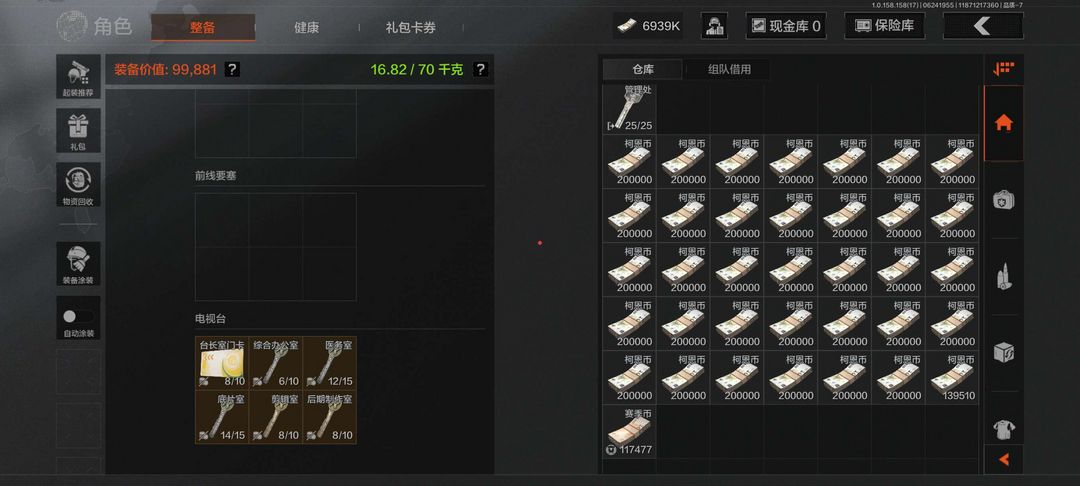Select the home category in warehouse sidebar
This screenshot has height=486, width=1080.
click(x=1004, y=123)
